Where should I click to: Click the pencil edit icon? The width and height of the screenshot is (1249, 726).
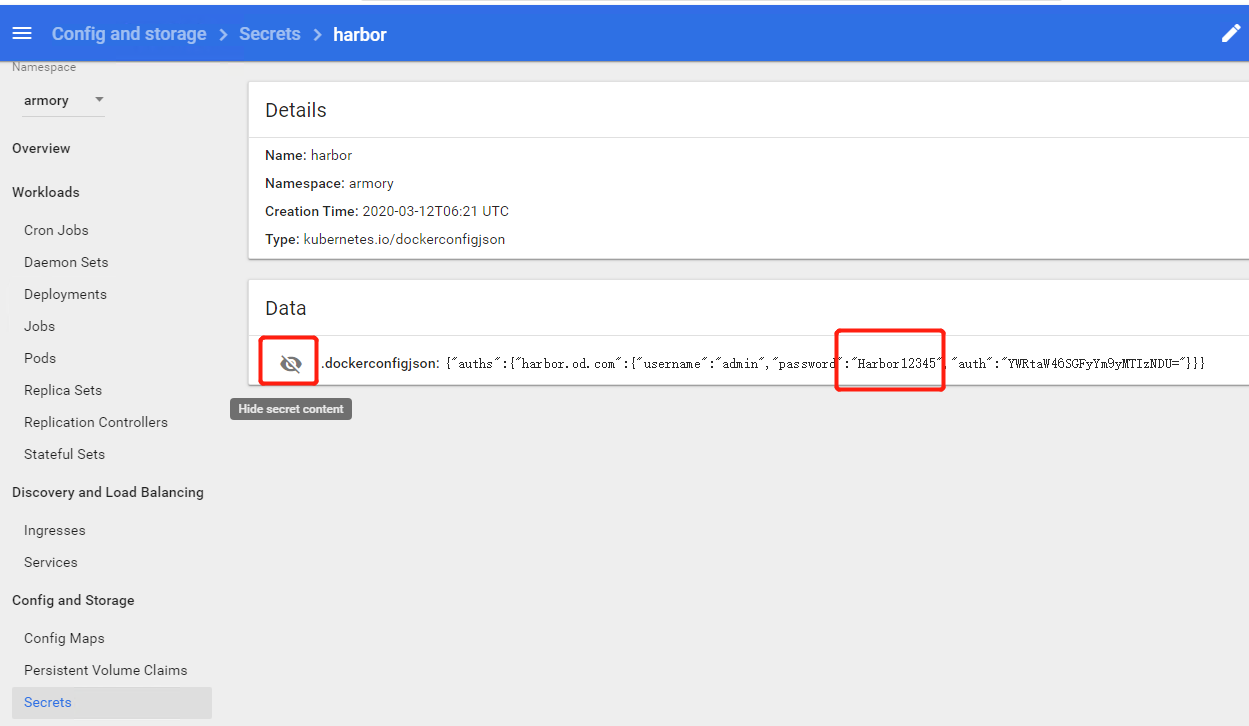pyautogui.click(x=1230, y=34)
